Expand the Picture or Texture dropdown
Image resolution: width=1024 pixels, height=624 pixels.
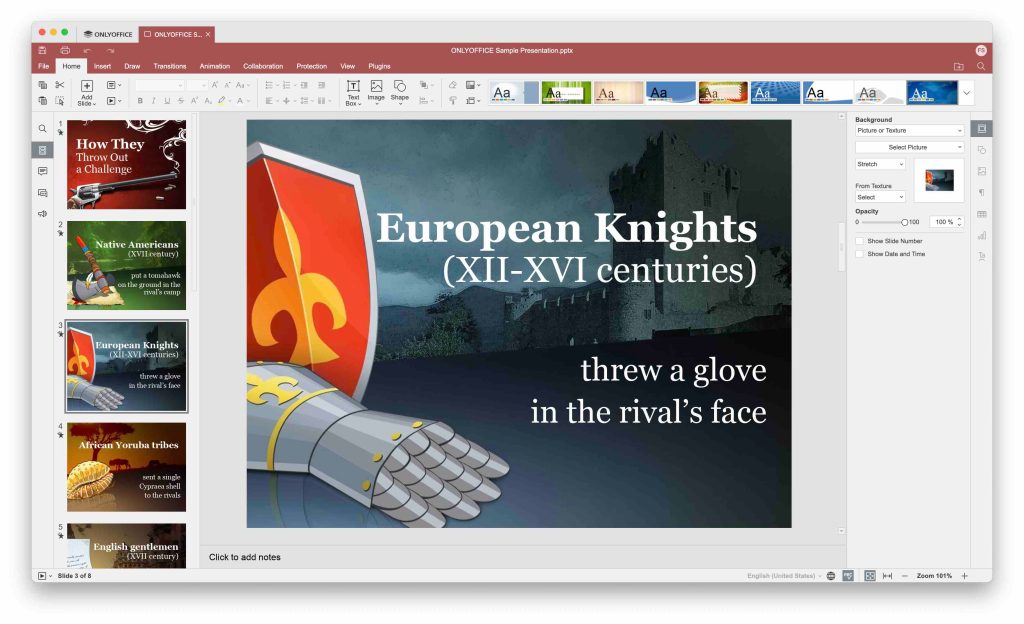(x=909, y=130)
